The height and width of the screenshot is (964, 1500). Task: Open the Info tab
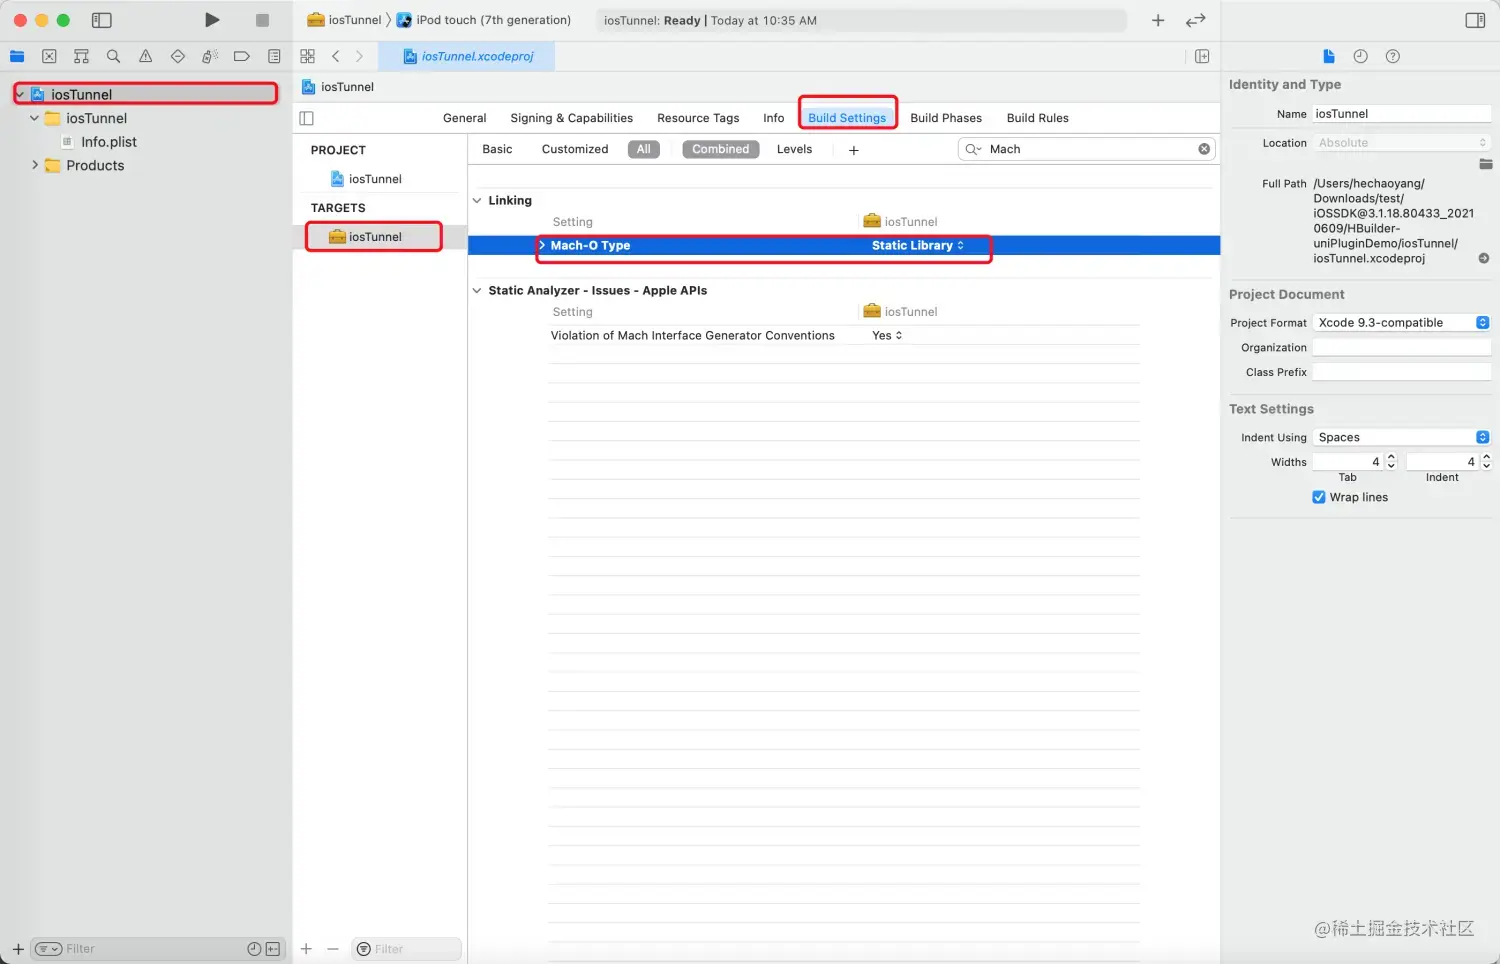[x=774, y=118]
